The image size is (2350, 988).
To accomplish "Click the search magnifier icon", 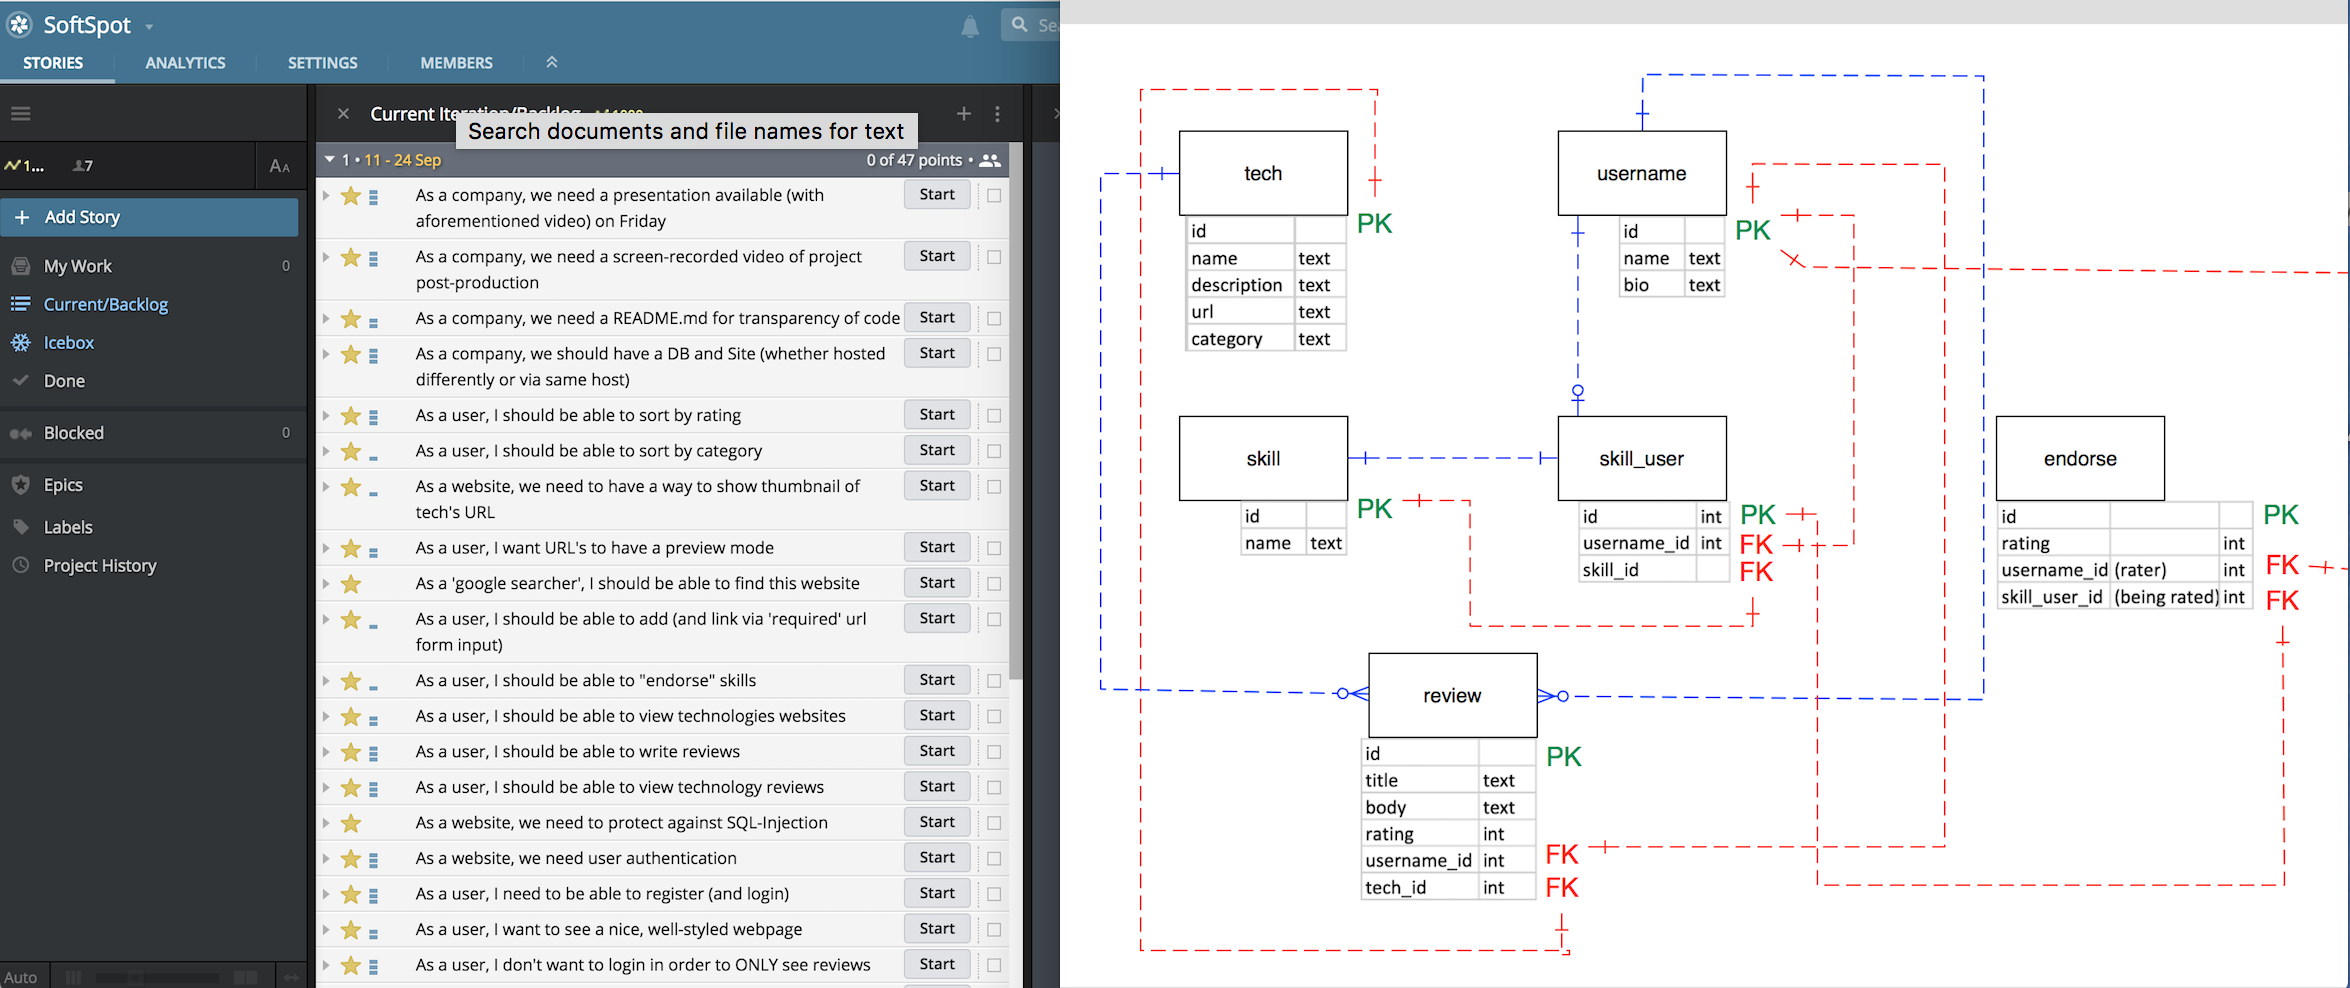I will (1019, 25).
